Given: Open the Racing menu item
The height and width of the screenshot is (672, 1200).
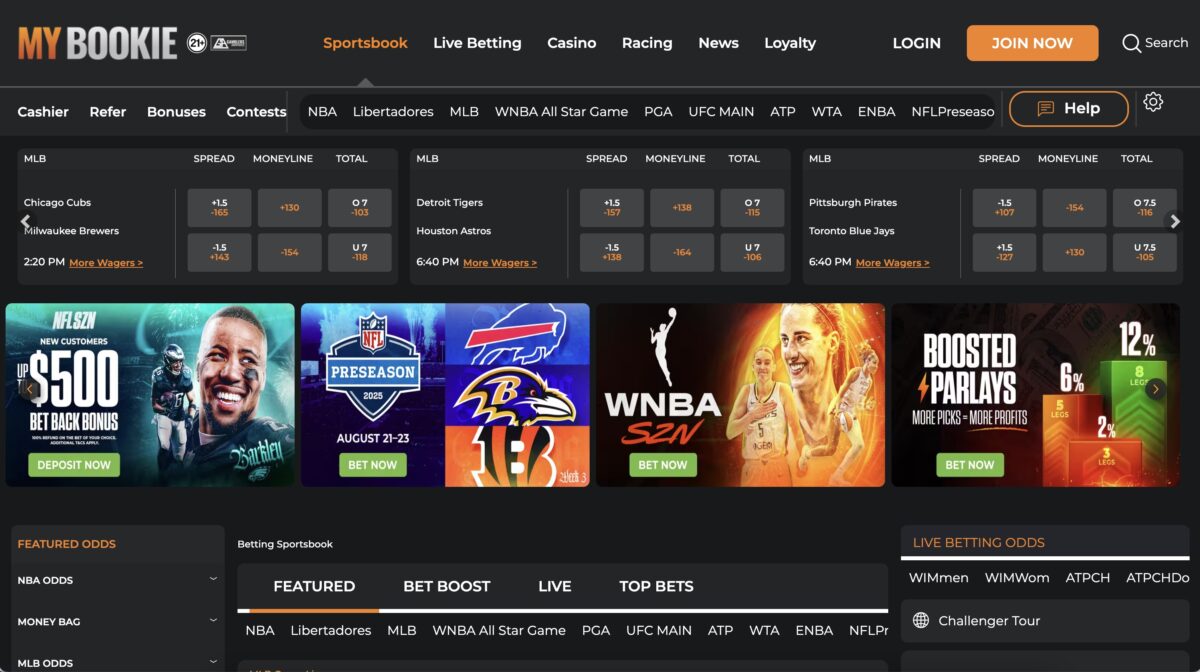Looking at the screenshot, I should click(x=647, y=43).
